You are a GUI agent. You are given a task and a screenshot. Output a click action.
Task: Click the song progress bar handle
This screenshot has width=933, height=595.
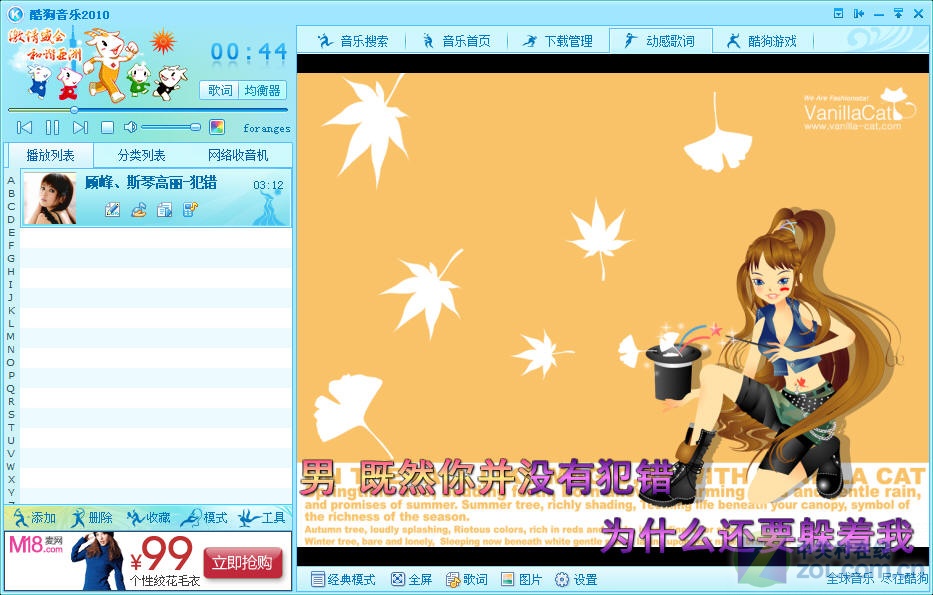point(74,110)
